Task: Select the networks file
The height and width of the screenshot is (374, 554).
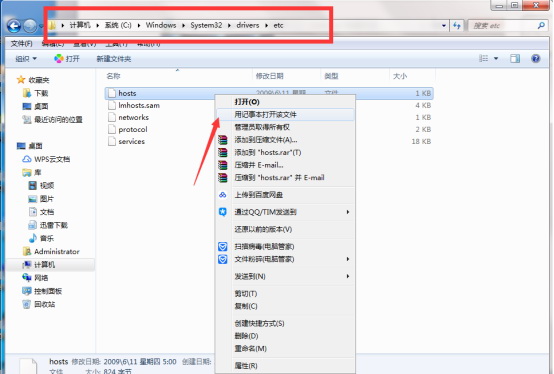Action: 133,117
